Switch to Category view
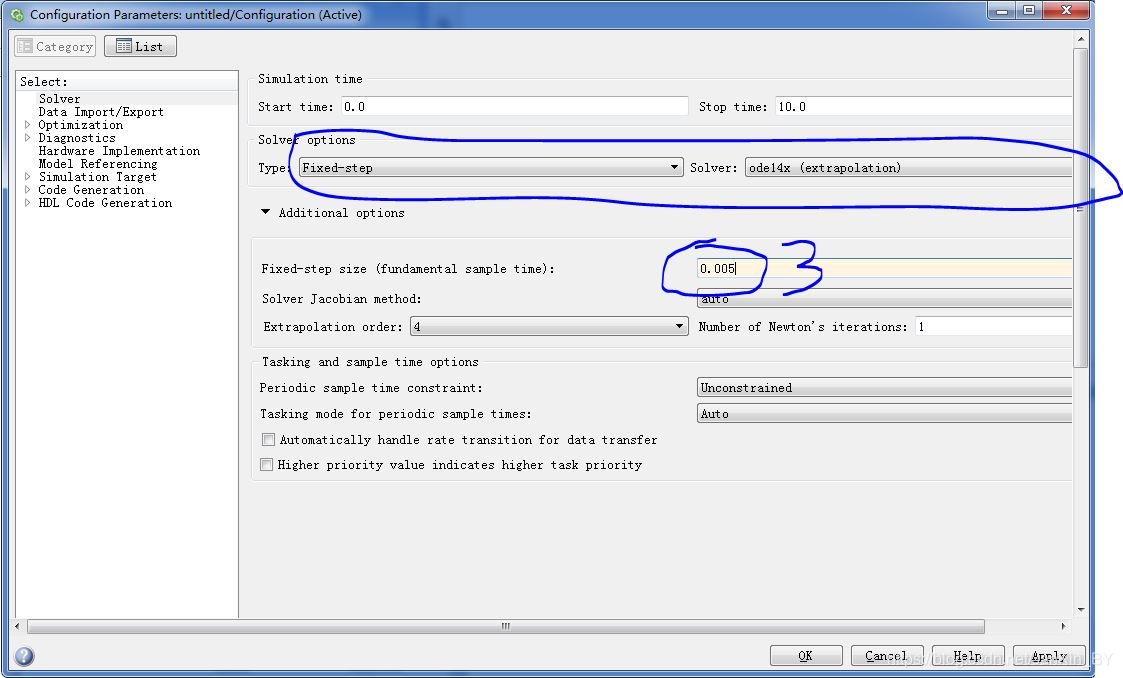Image resolution: width=1123 pixels, height=678 pixels. (55, 46)
